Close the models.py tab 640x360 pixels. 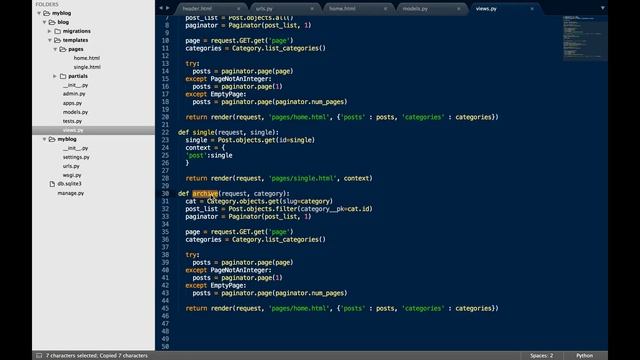458,9
